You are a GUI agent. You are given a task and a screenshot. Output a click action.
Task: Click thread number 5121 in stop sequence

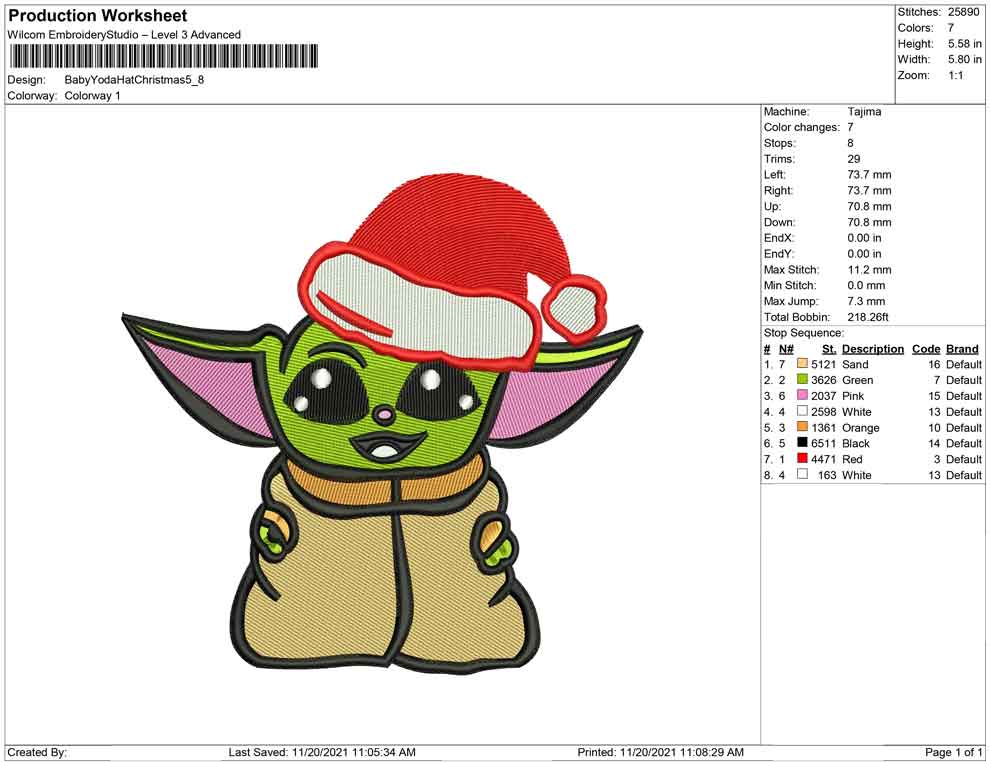point(823,364)
